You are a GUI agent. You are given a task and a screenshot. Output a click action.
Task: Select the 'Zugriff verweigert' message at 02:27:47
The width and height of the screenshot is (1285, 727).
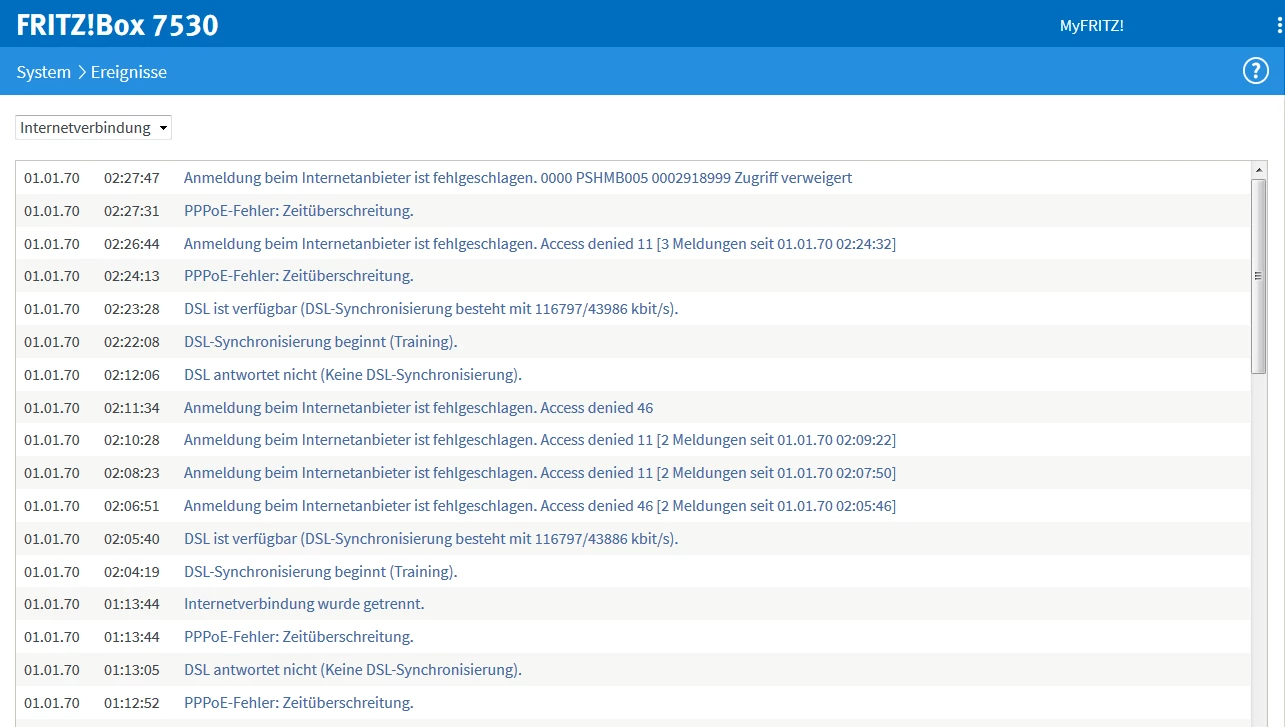tap(518, 178)
